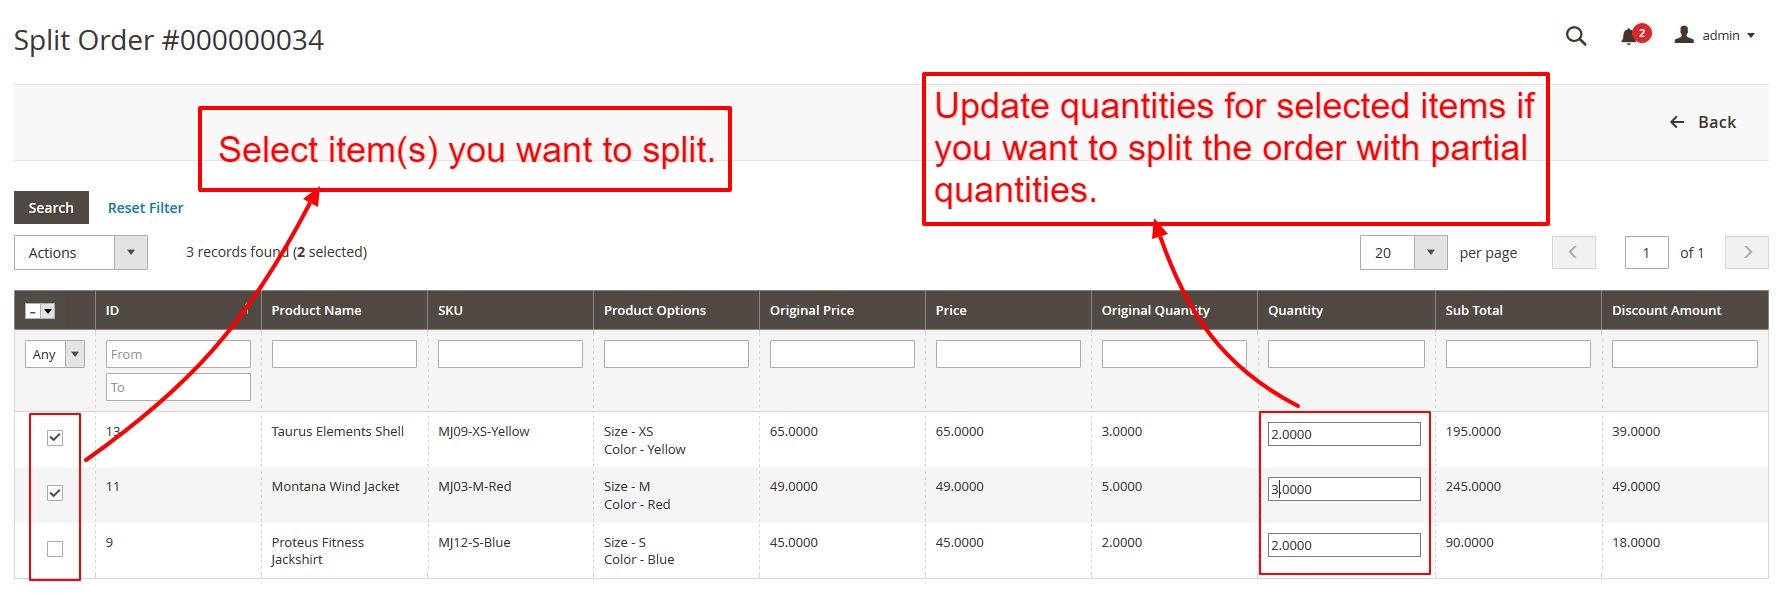The image size is (1792, 602).
Task: Click the Back button
Action: pos(1702,122)
